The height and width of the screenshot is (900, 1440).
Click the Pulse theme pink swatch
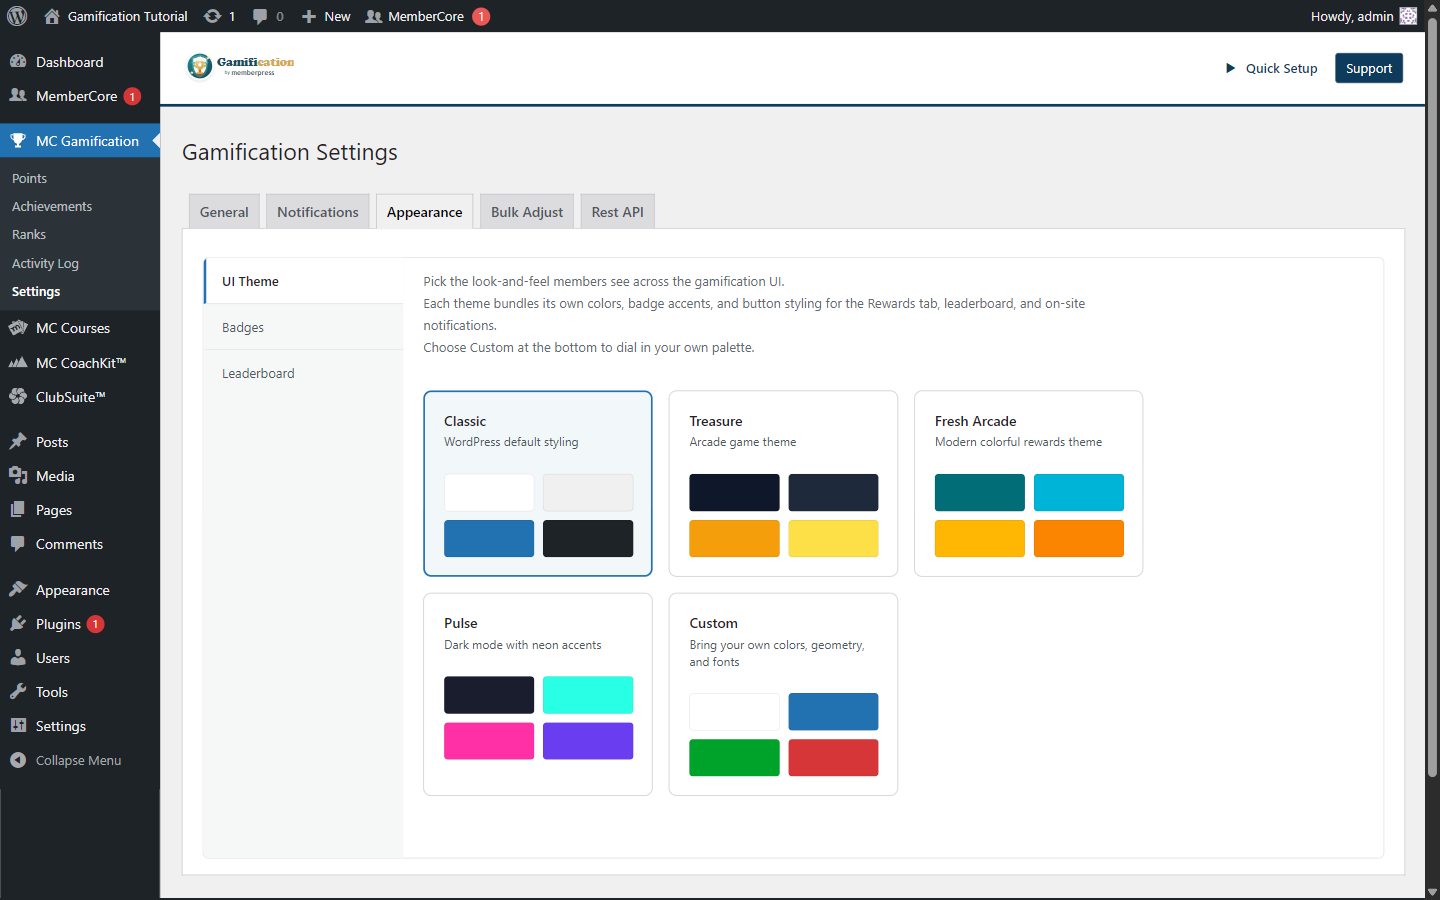tap(489, 741)
